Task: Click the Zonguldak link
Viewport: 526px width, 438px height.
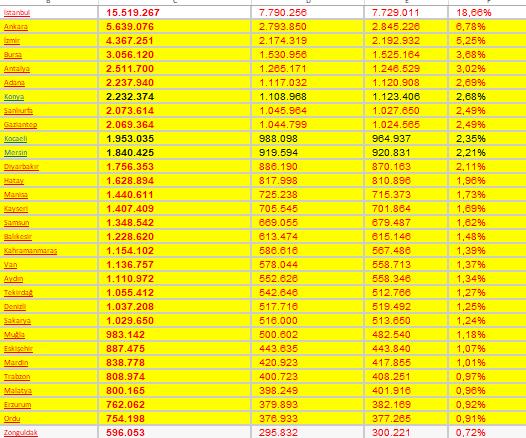Action: point(21,433)
